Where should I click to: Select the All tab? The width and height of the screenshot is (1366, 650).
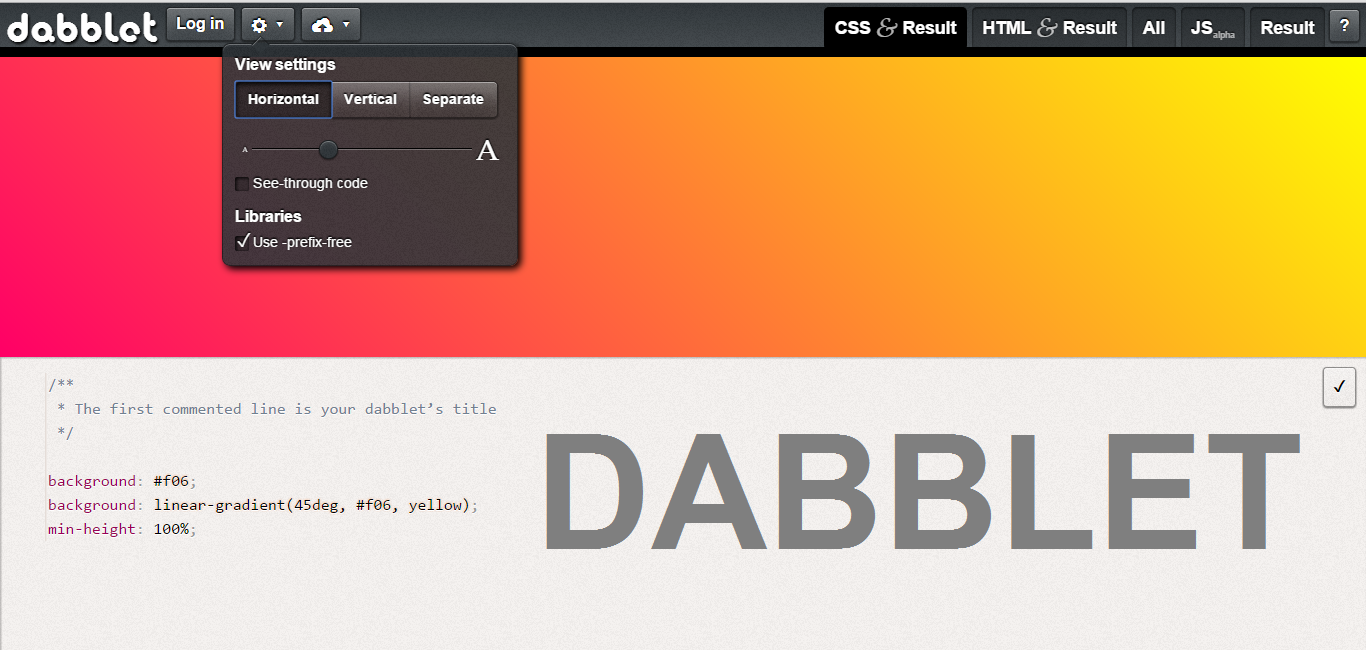click(1154, 28)
